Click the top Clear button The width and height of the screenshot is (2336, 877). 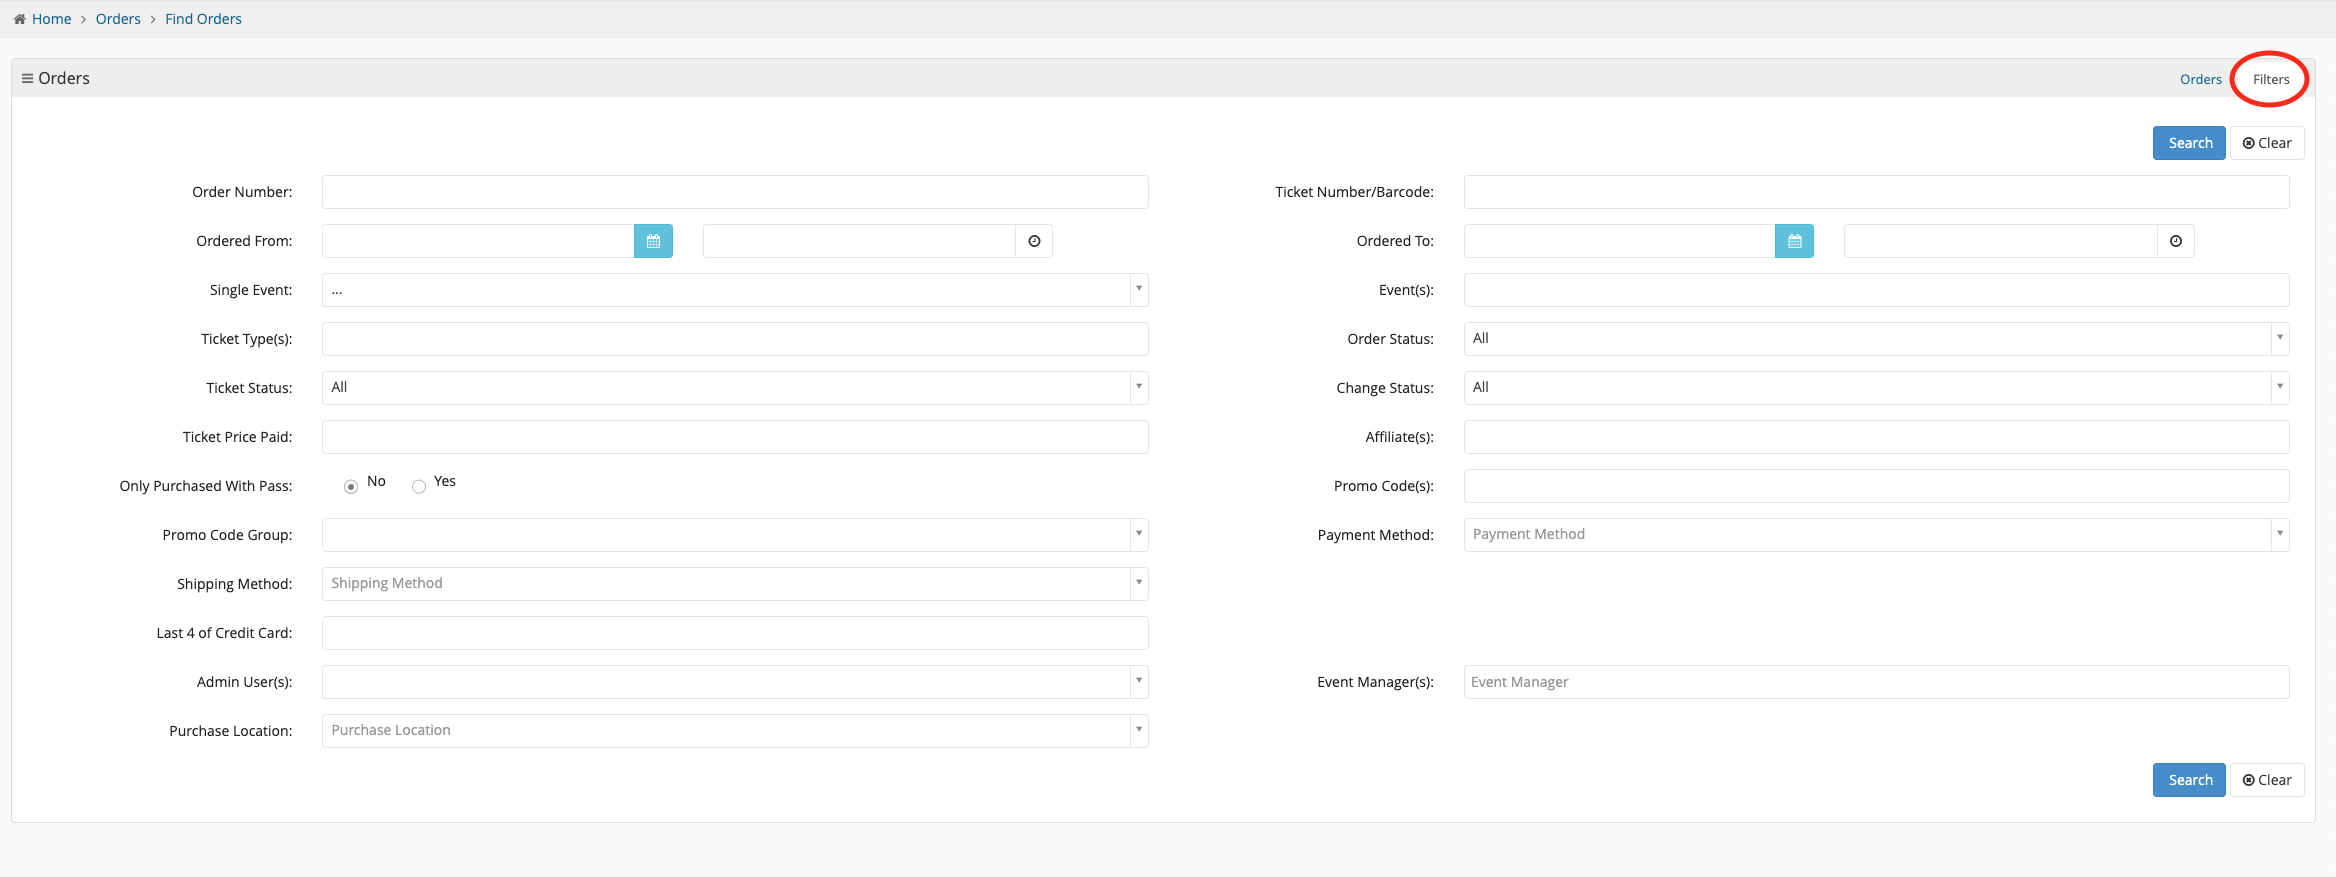tap(2267, 143)
